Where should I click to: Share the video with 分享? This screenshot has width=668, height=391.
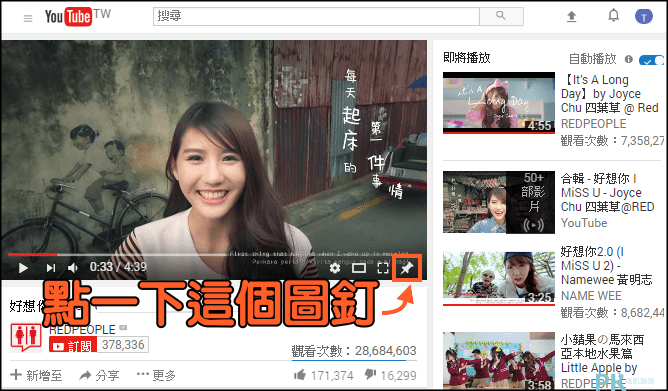(x=99, y=375)
